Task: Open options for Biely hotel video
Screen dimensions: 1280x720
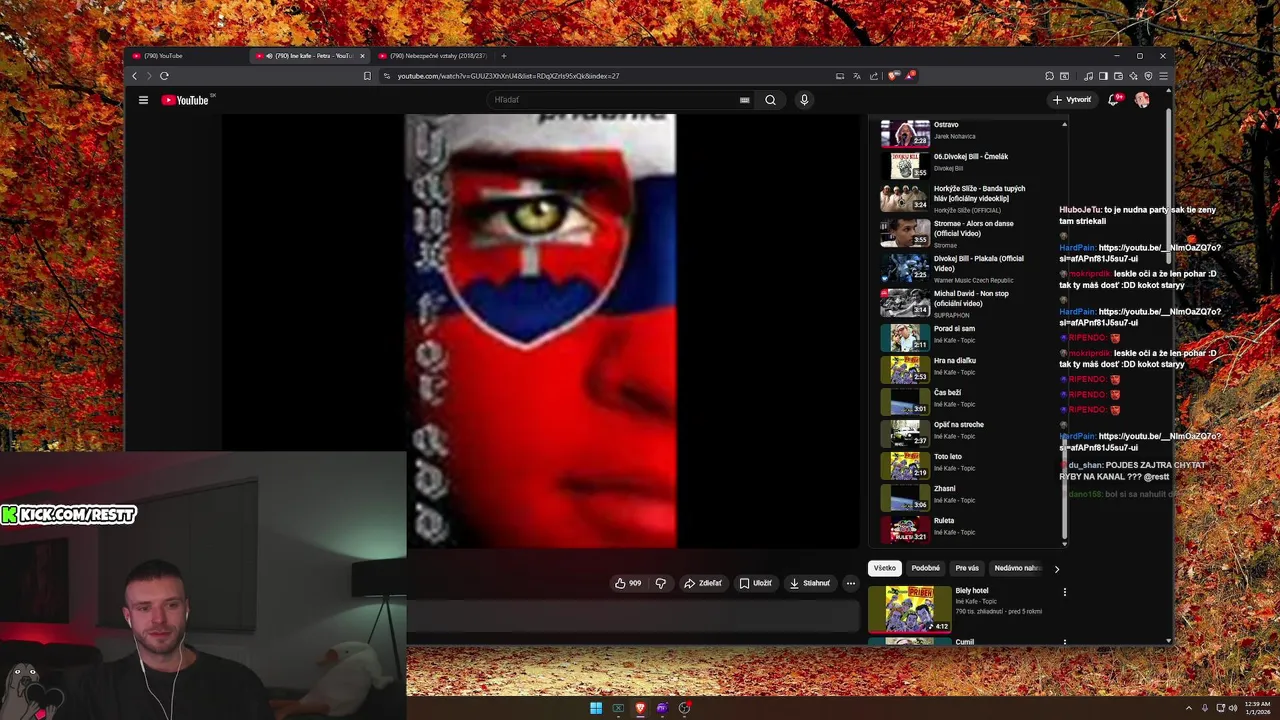Action: click(1064, 592)
